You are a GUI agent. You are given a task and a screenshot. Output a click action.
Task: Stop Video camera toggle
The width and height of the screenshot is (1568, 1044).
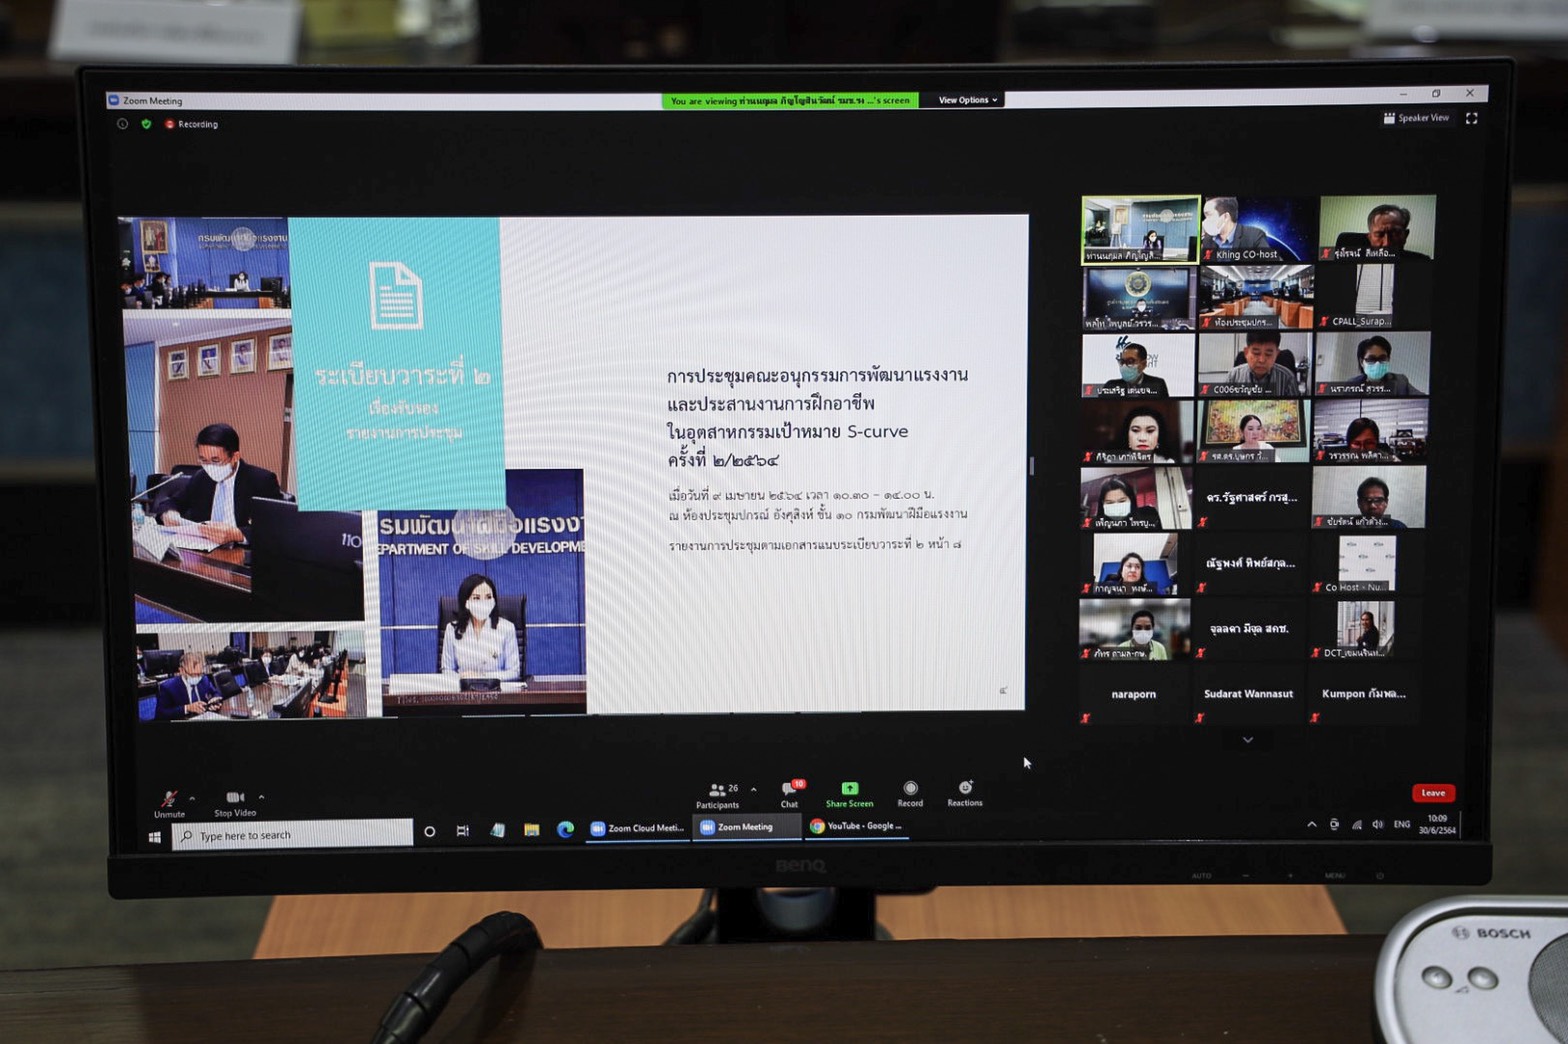tap(235, 800)
